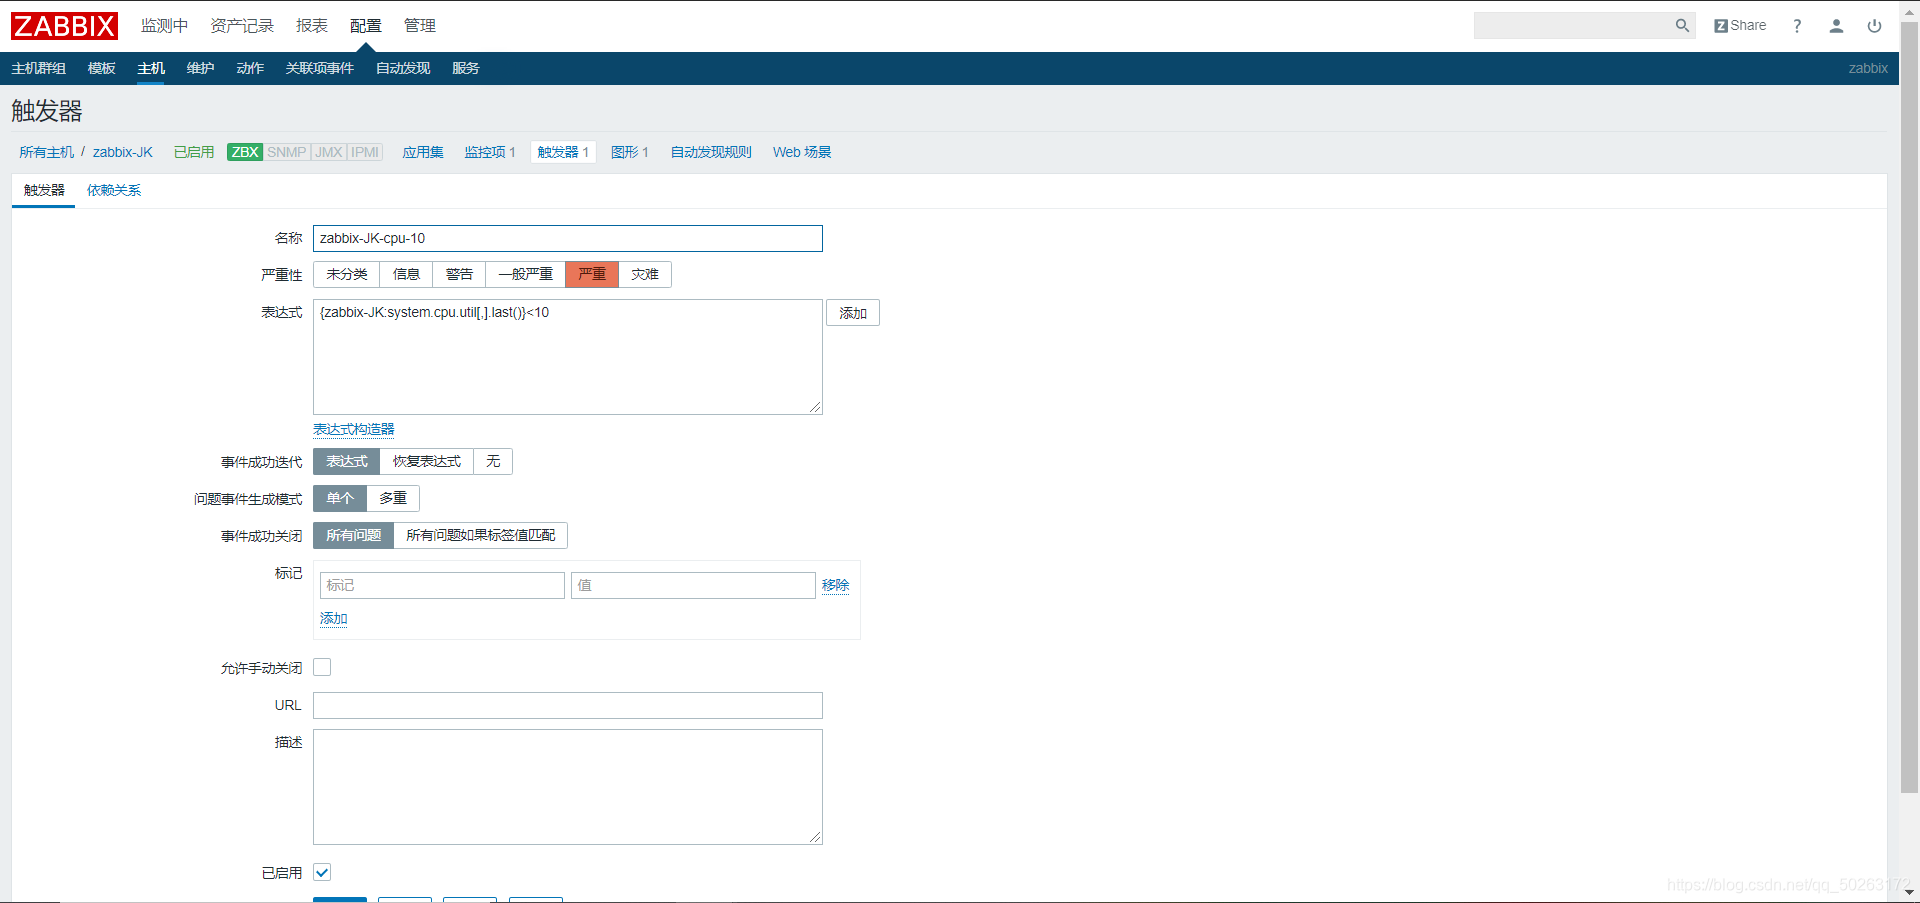Open the 触发器 1 link

click(563, 152)
